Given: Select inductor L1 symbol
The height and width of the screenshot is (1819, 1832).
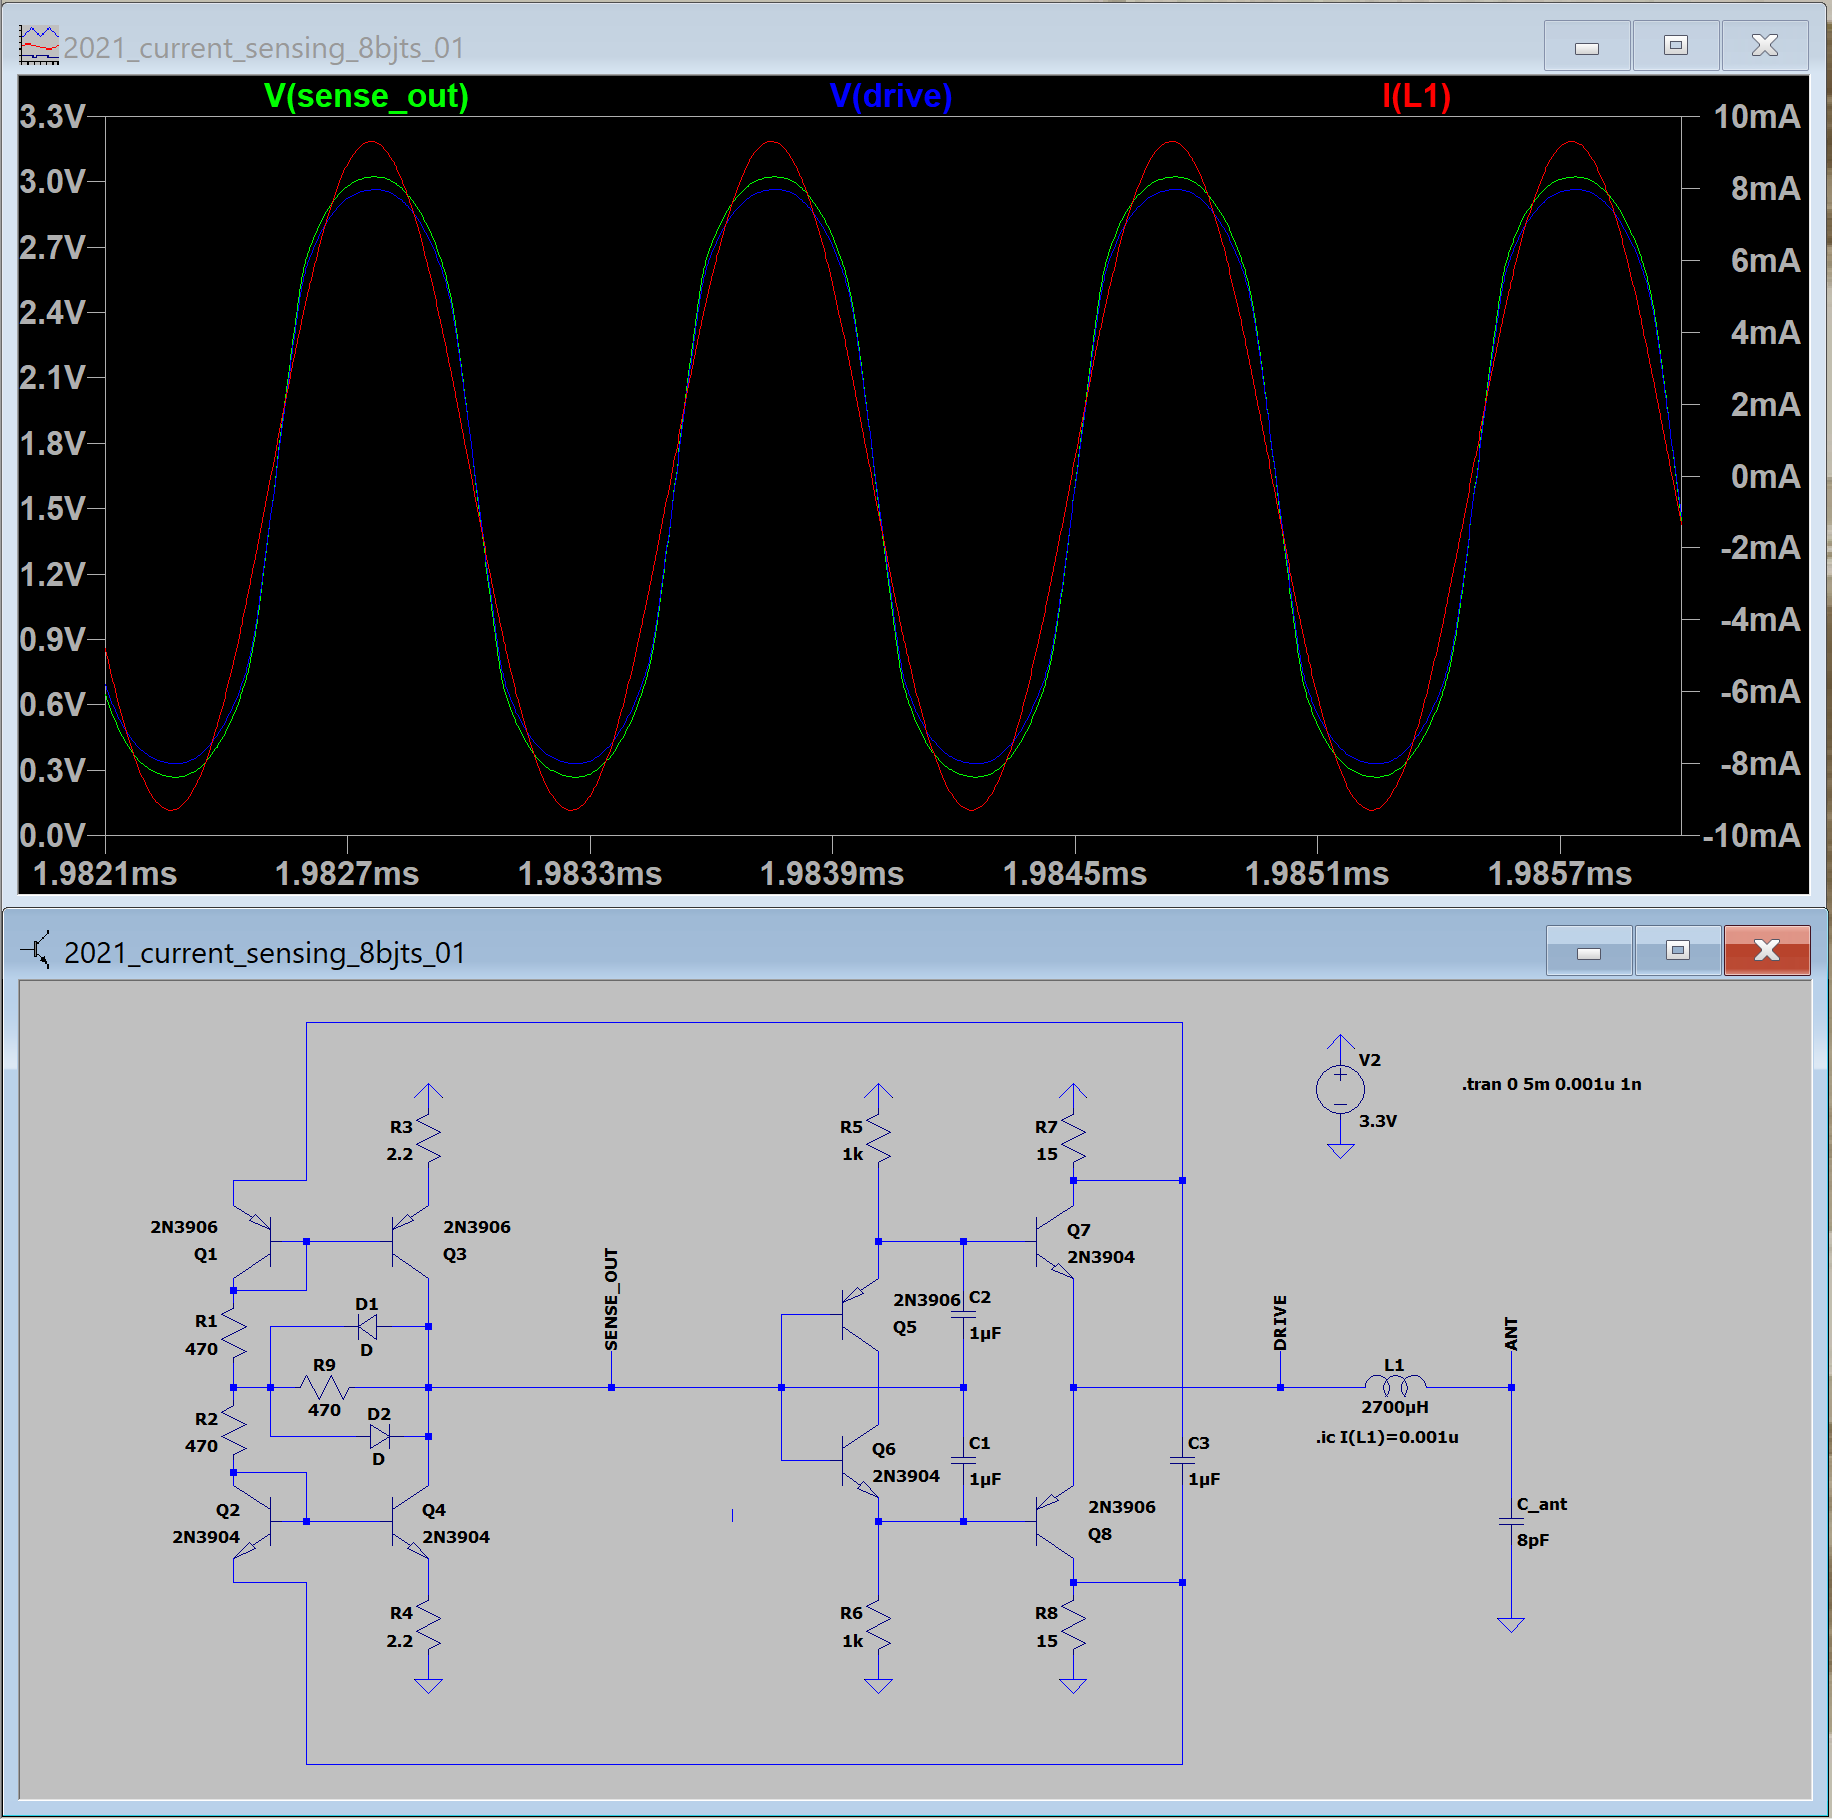Looking at the screenshot, I should (1395, 1385).
